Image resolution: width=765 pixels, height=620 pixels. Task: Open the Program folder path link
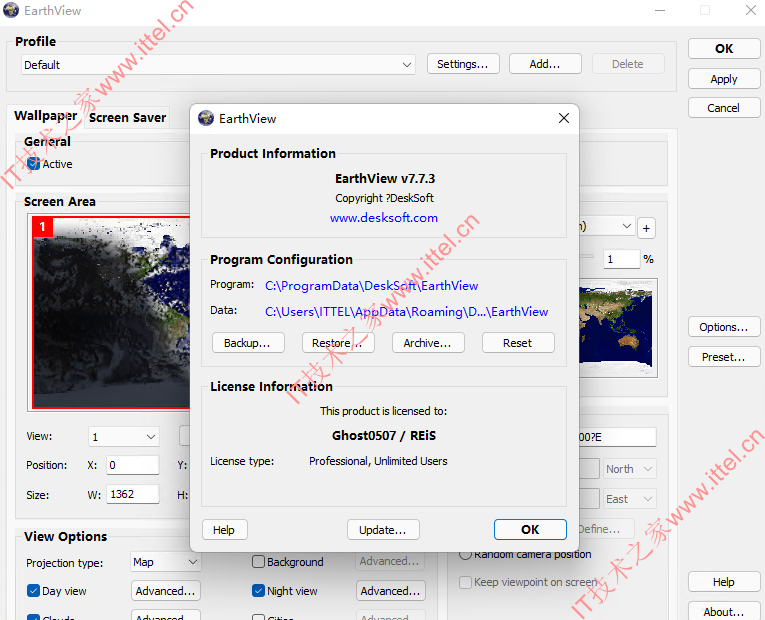pos(371,285)
